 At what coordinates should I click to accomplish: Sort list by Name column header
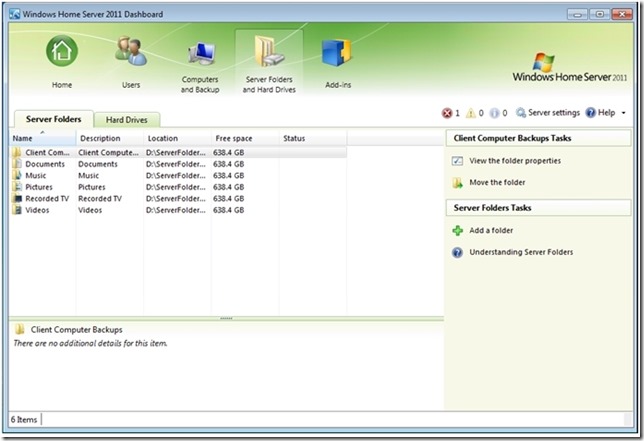(40, 138)
